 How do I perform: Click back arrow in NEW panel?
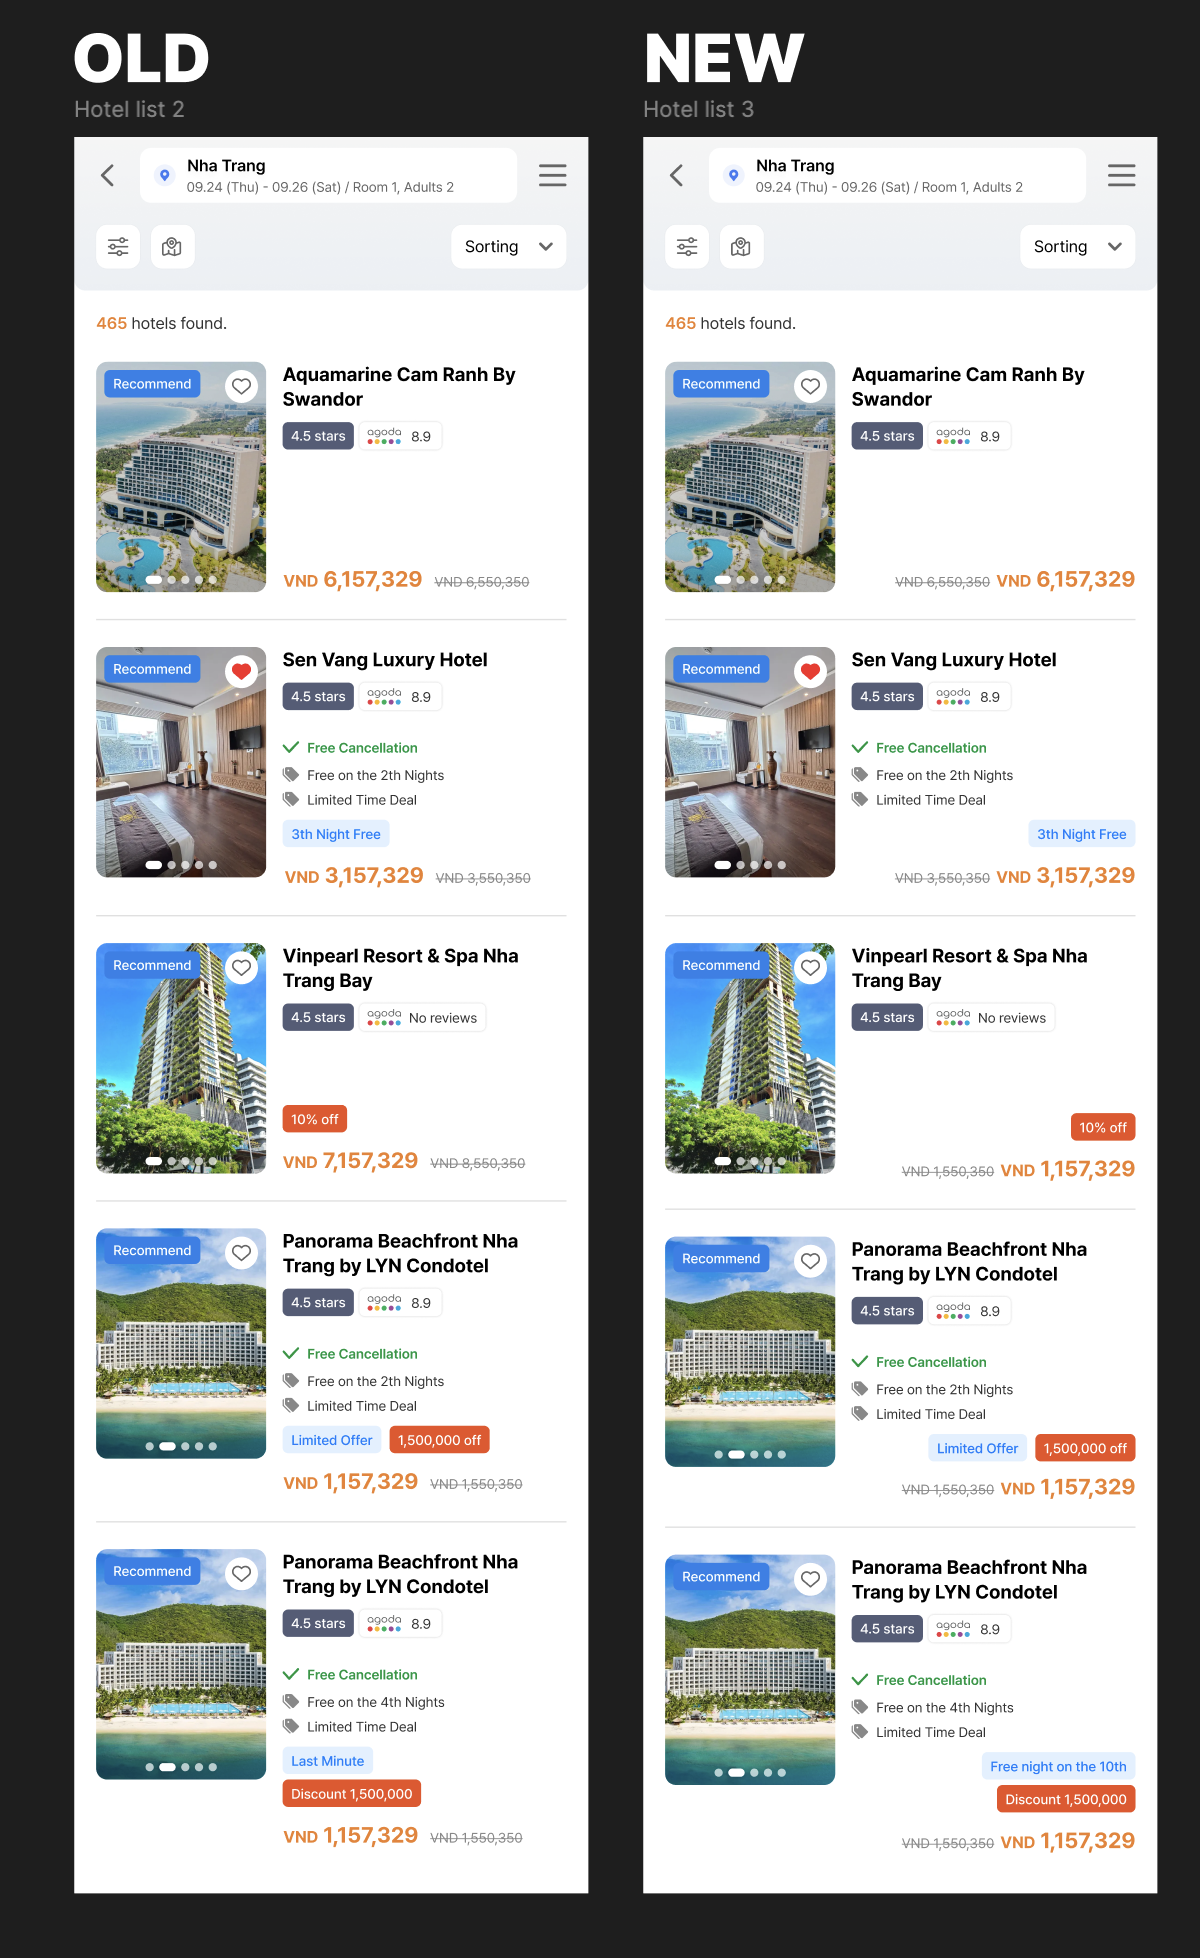coord(677,176)
